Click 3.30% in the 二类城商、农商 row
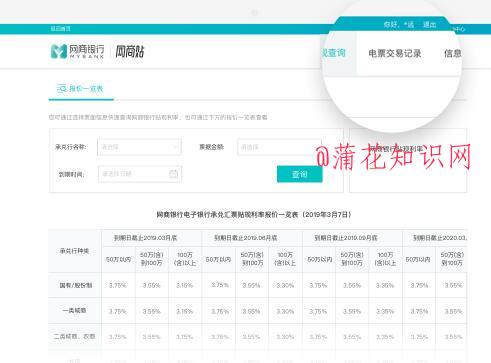This screenshot has width=491, height=363. 285,337
